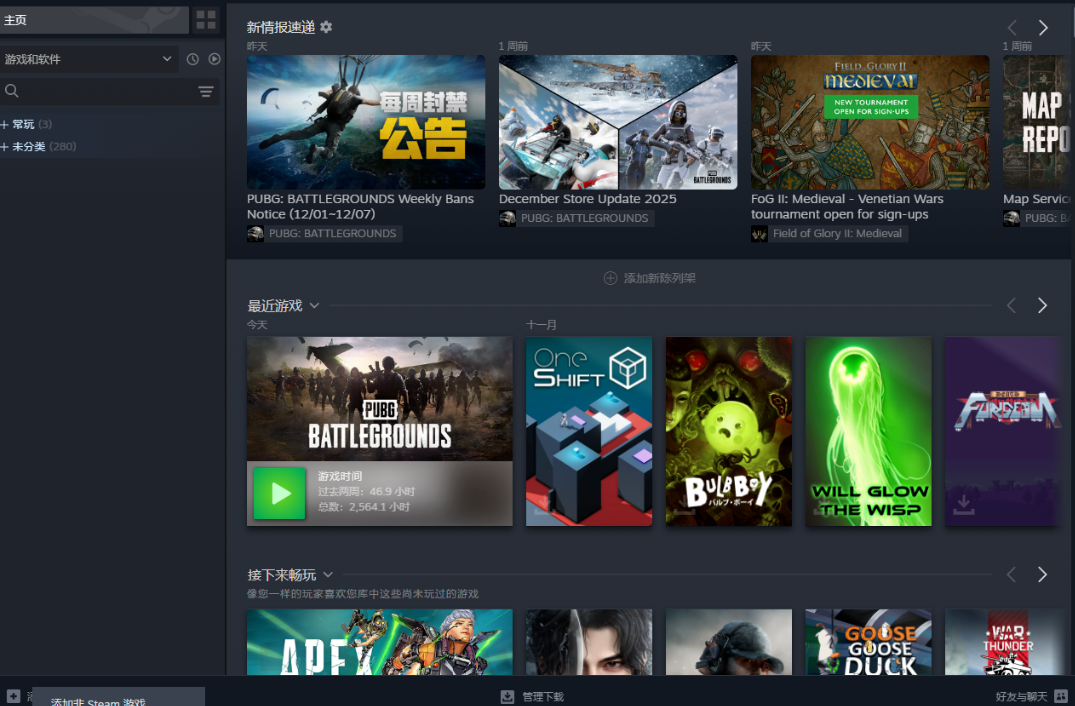Image resolution: width=1075 pixels, height=706 pixels.
Task: Open the 好友与聊天 friends icon
Action: [1063, 696]
